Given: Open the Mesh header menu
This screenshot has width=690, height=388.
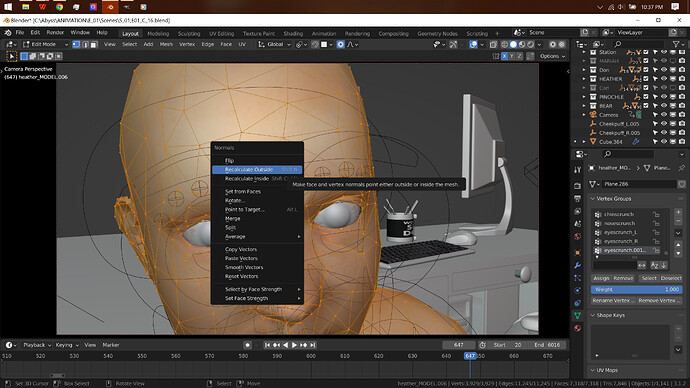Looking at the screenshot, I should (x=166, y=44).
